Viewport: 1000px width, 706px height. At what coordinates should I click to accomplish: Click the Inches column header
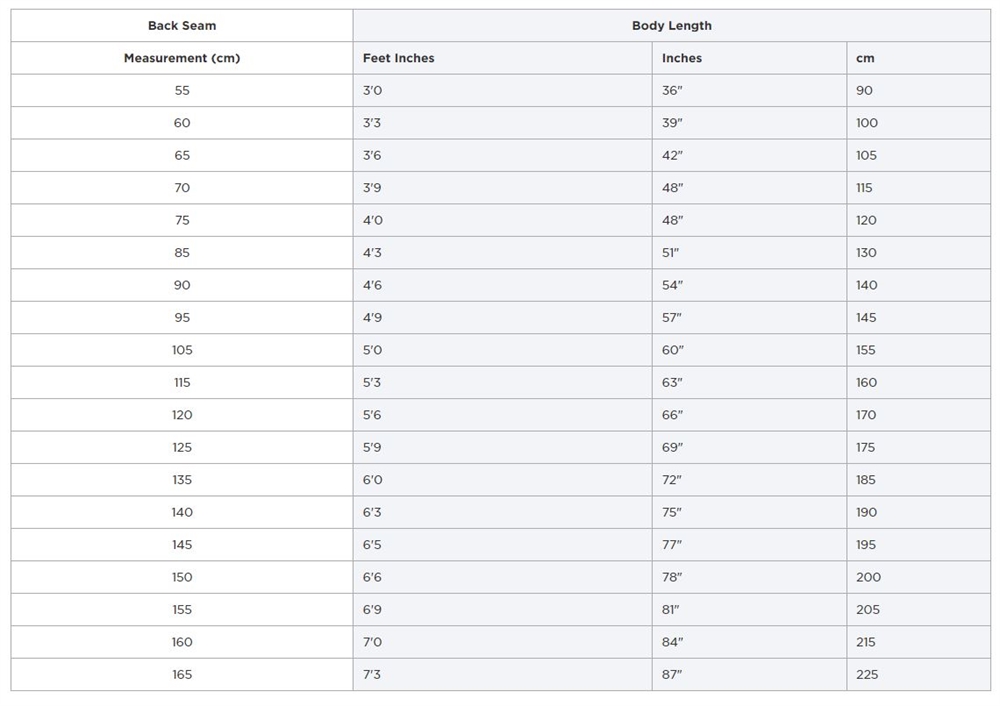coord(681,58)
